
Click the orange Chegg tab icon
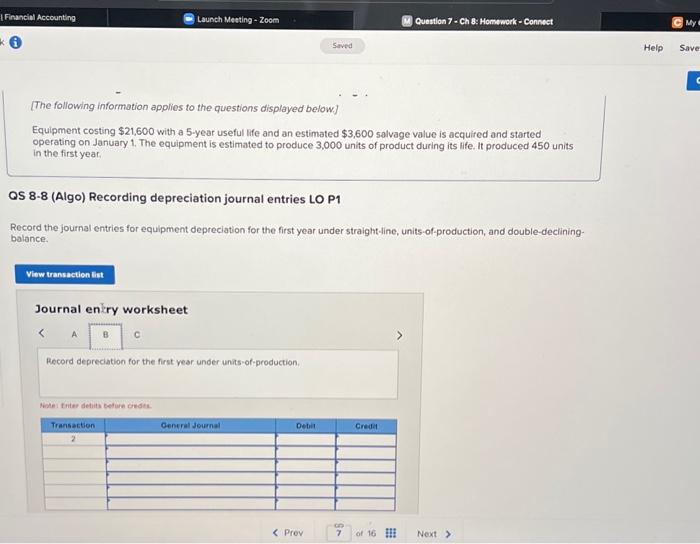tap(677, 22)
